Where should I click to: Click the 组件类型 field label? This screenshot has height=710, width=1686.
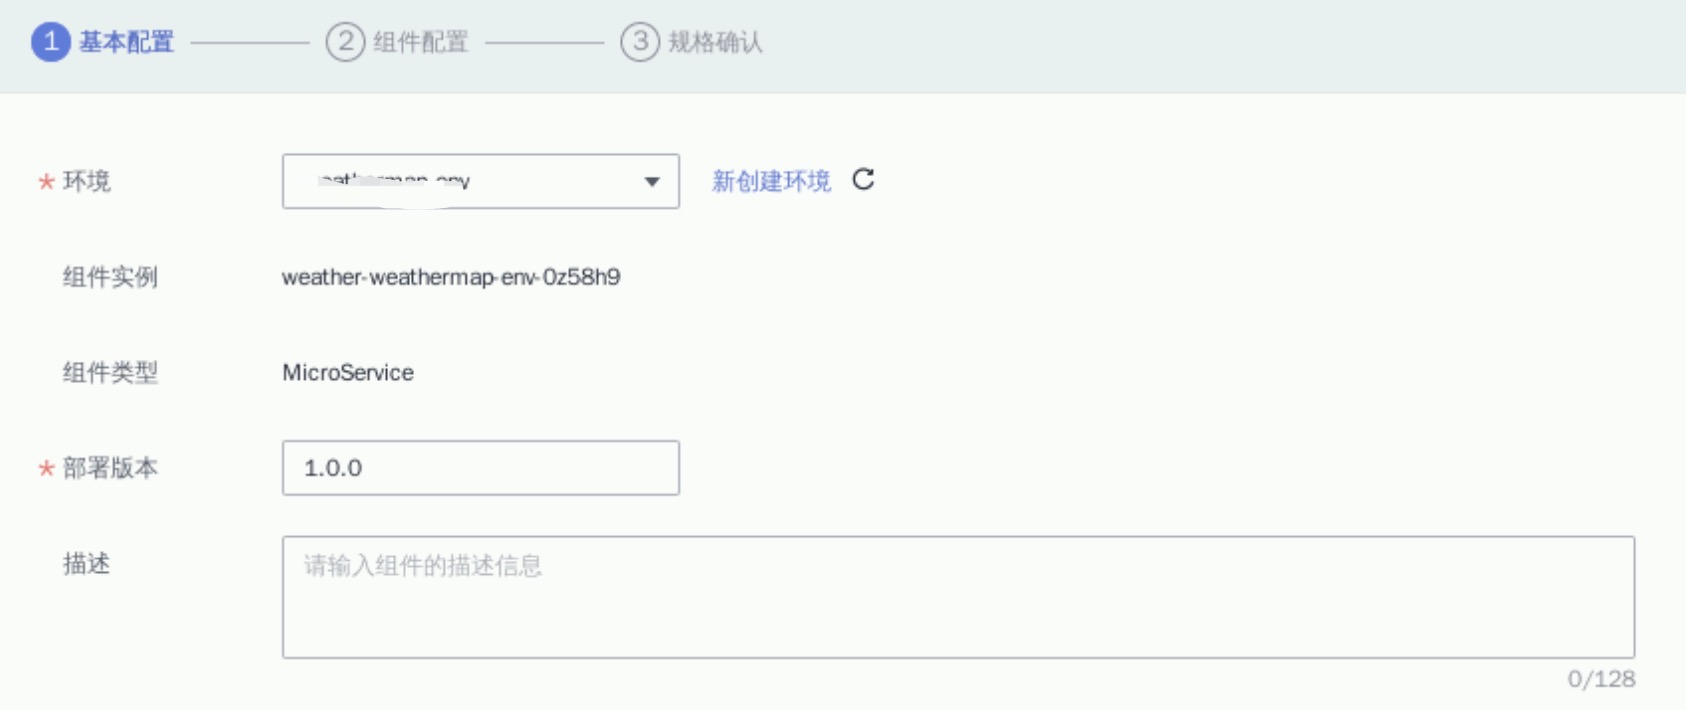[x=110, y=373]
